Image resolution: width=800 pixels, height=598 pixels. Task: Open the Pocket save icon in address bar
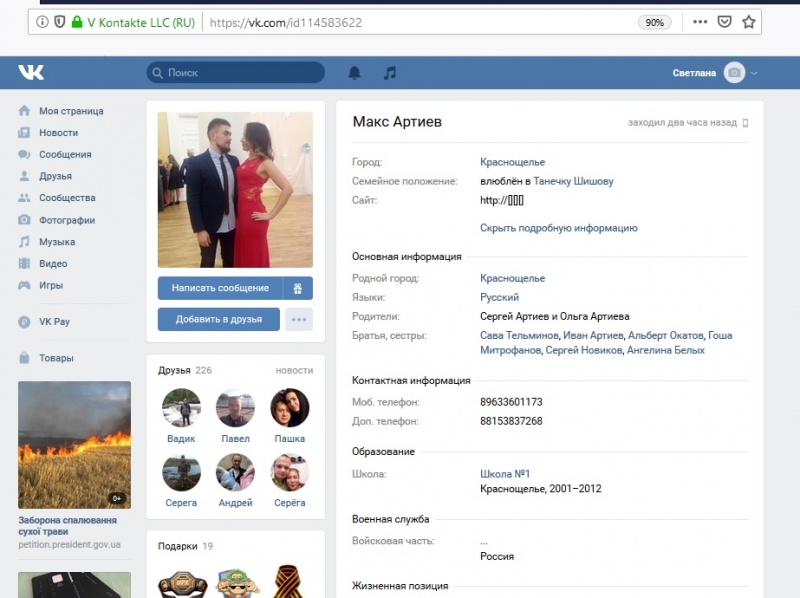(725, 21)
